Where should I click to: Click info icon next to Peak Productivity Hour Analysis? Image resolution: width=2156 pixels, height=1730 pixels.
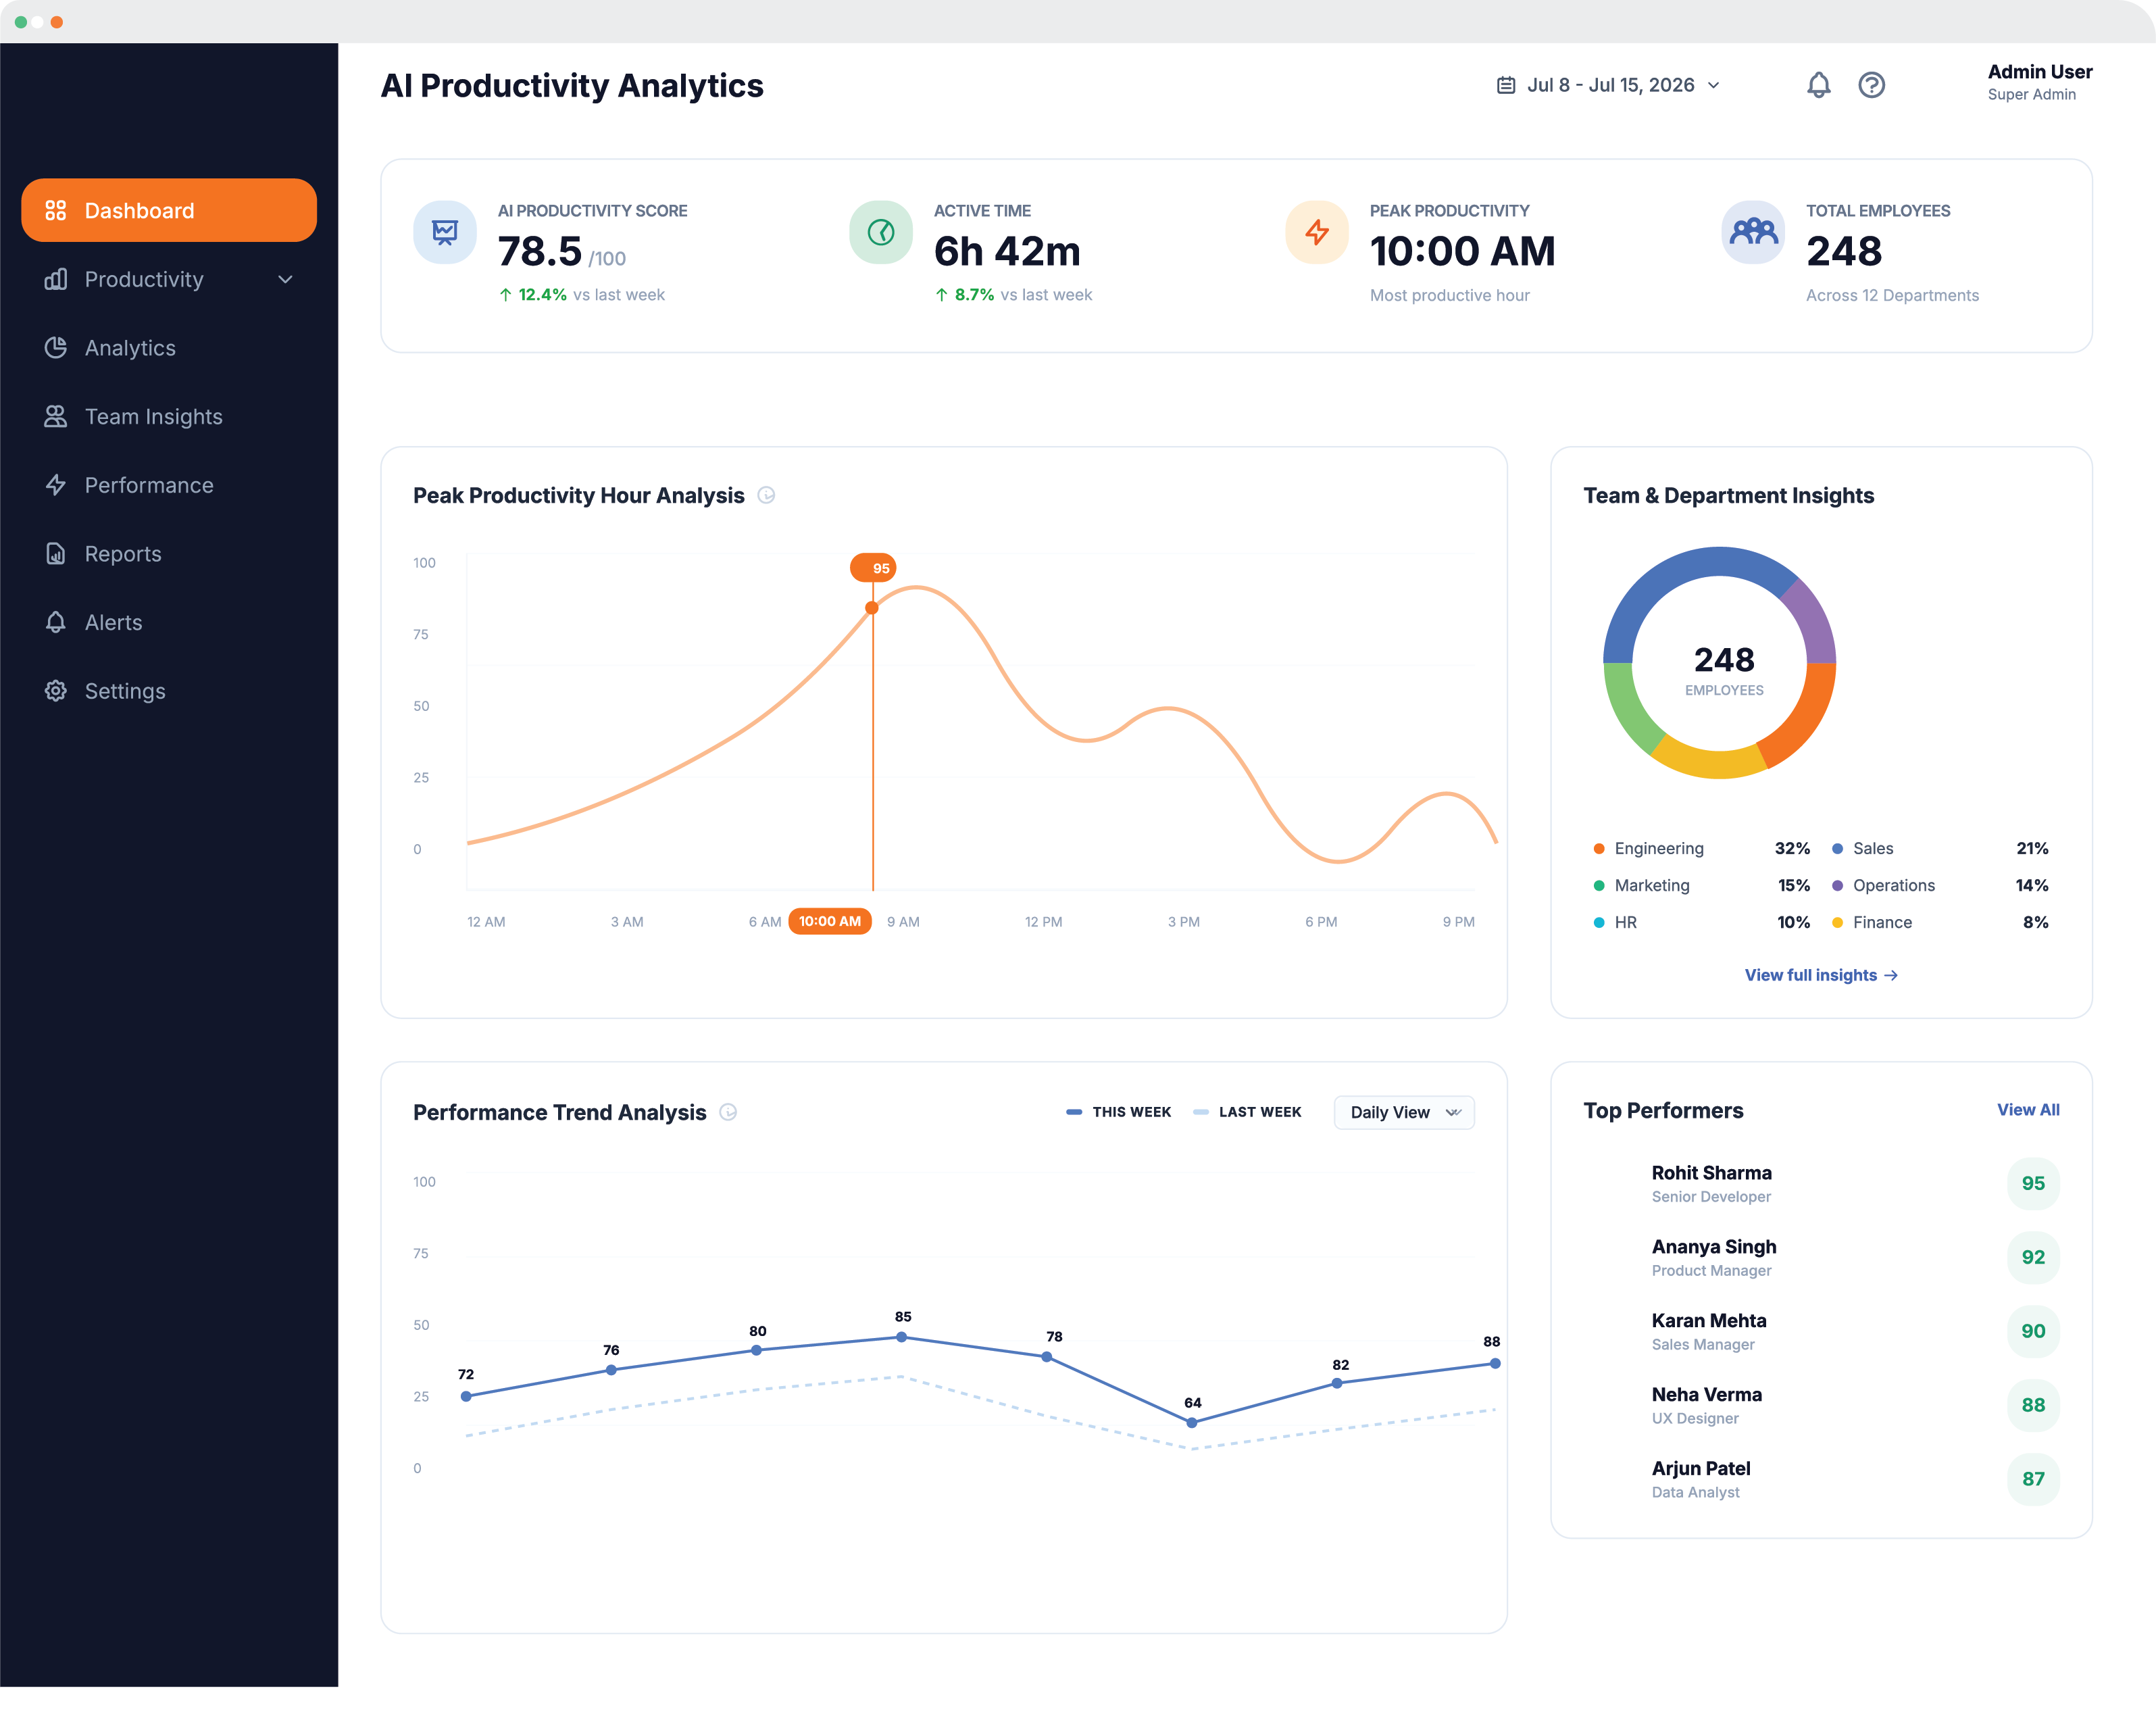click(767, 495)
